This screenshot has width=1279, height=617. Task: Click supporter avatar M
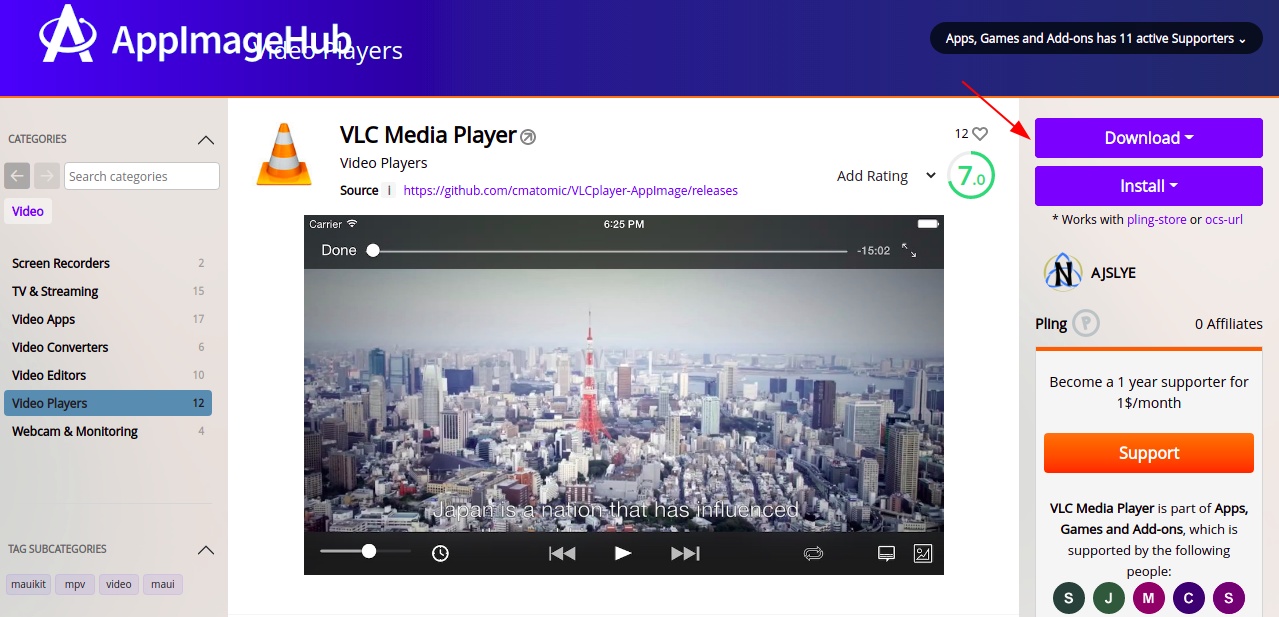tap(1149, 599)
